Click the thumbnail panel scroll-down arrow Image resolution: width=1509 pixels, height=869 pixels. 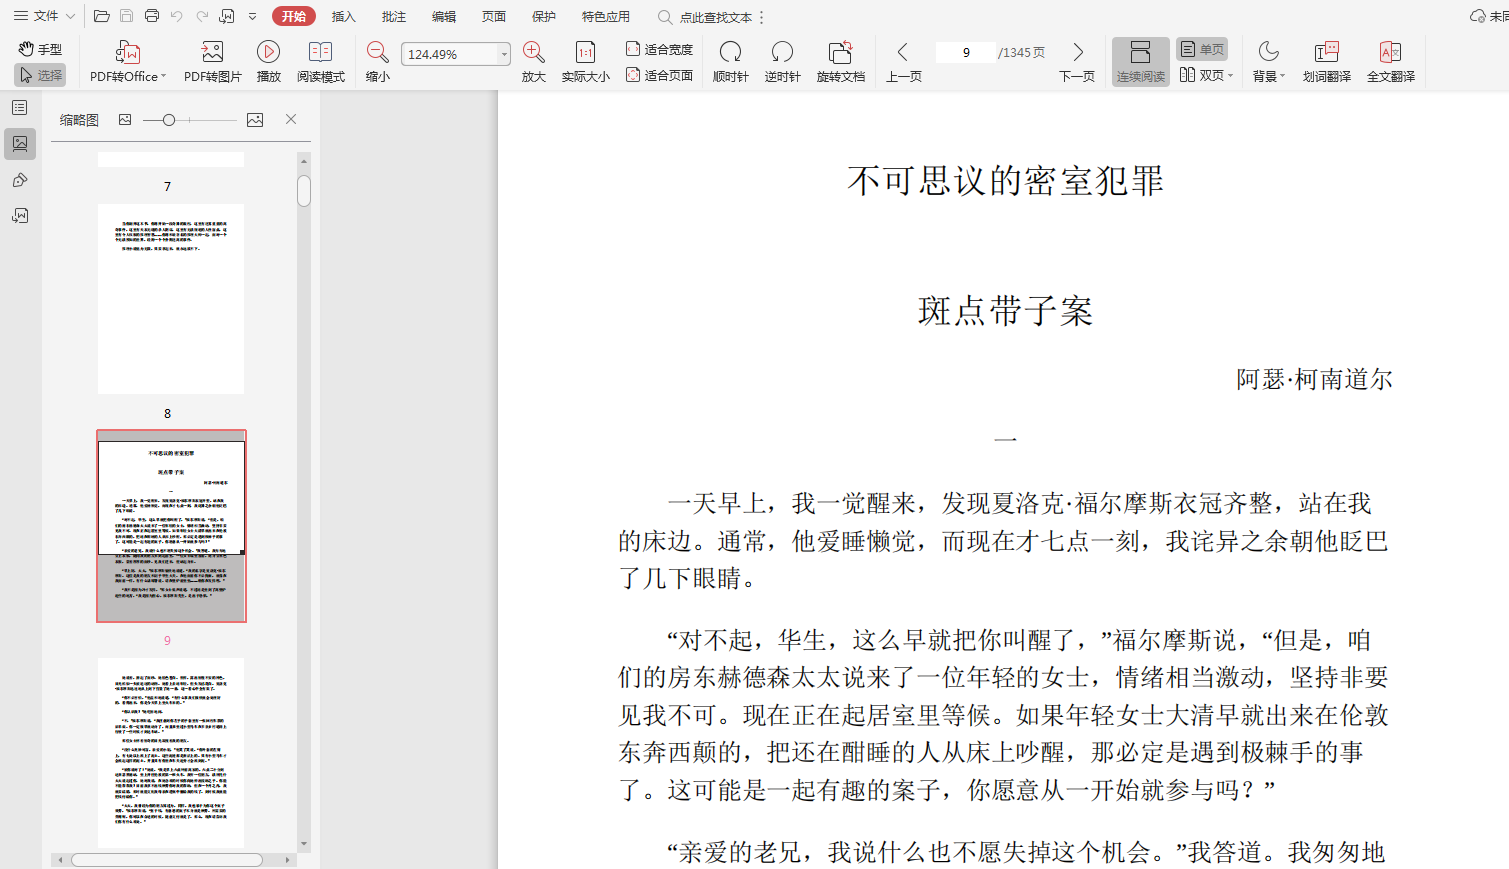[304, 844]
